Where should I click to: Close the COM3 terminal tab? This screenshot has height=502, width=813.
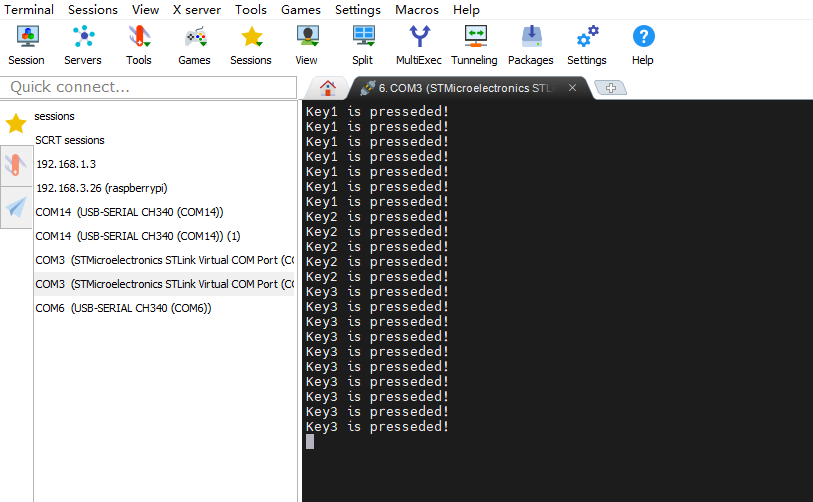pyautogui.click(x=572, y=87)
